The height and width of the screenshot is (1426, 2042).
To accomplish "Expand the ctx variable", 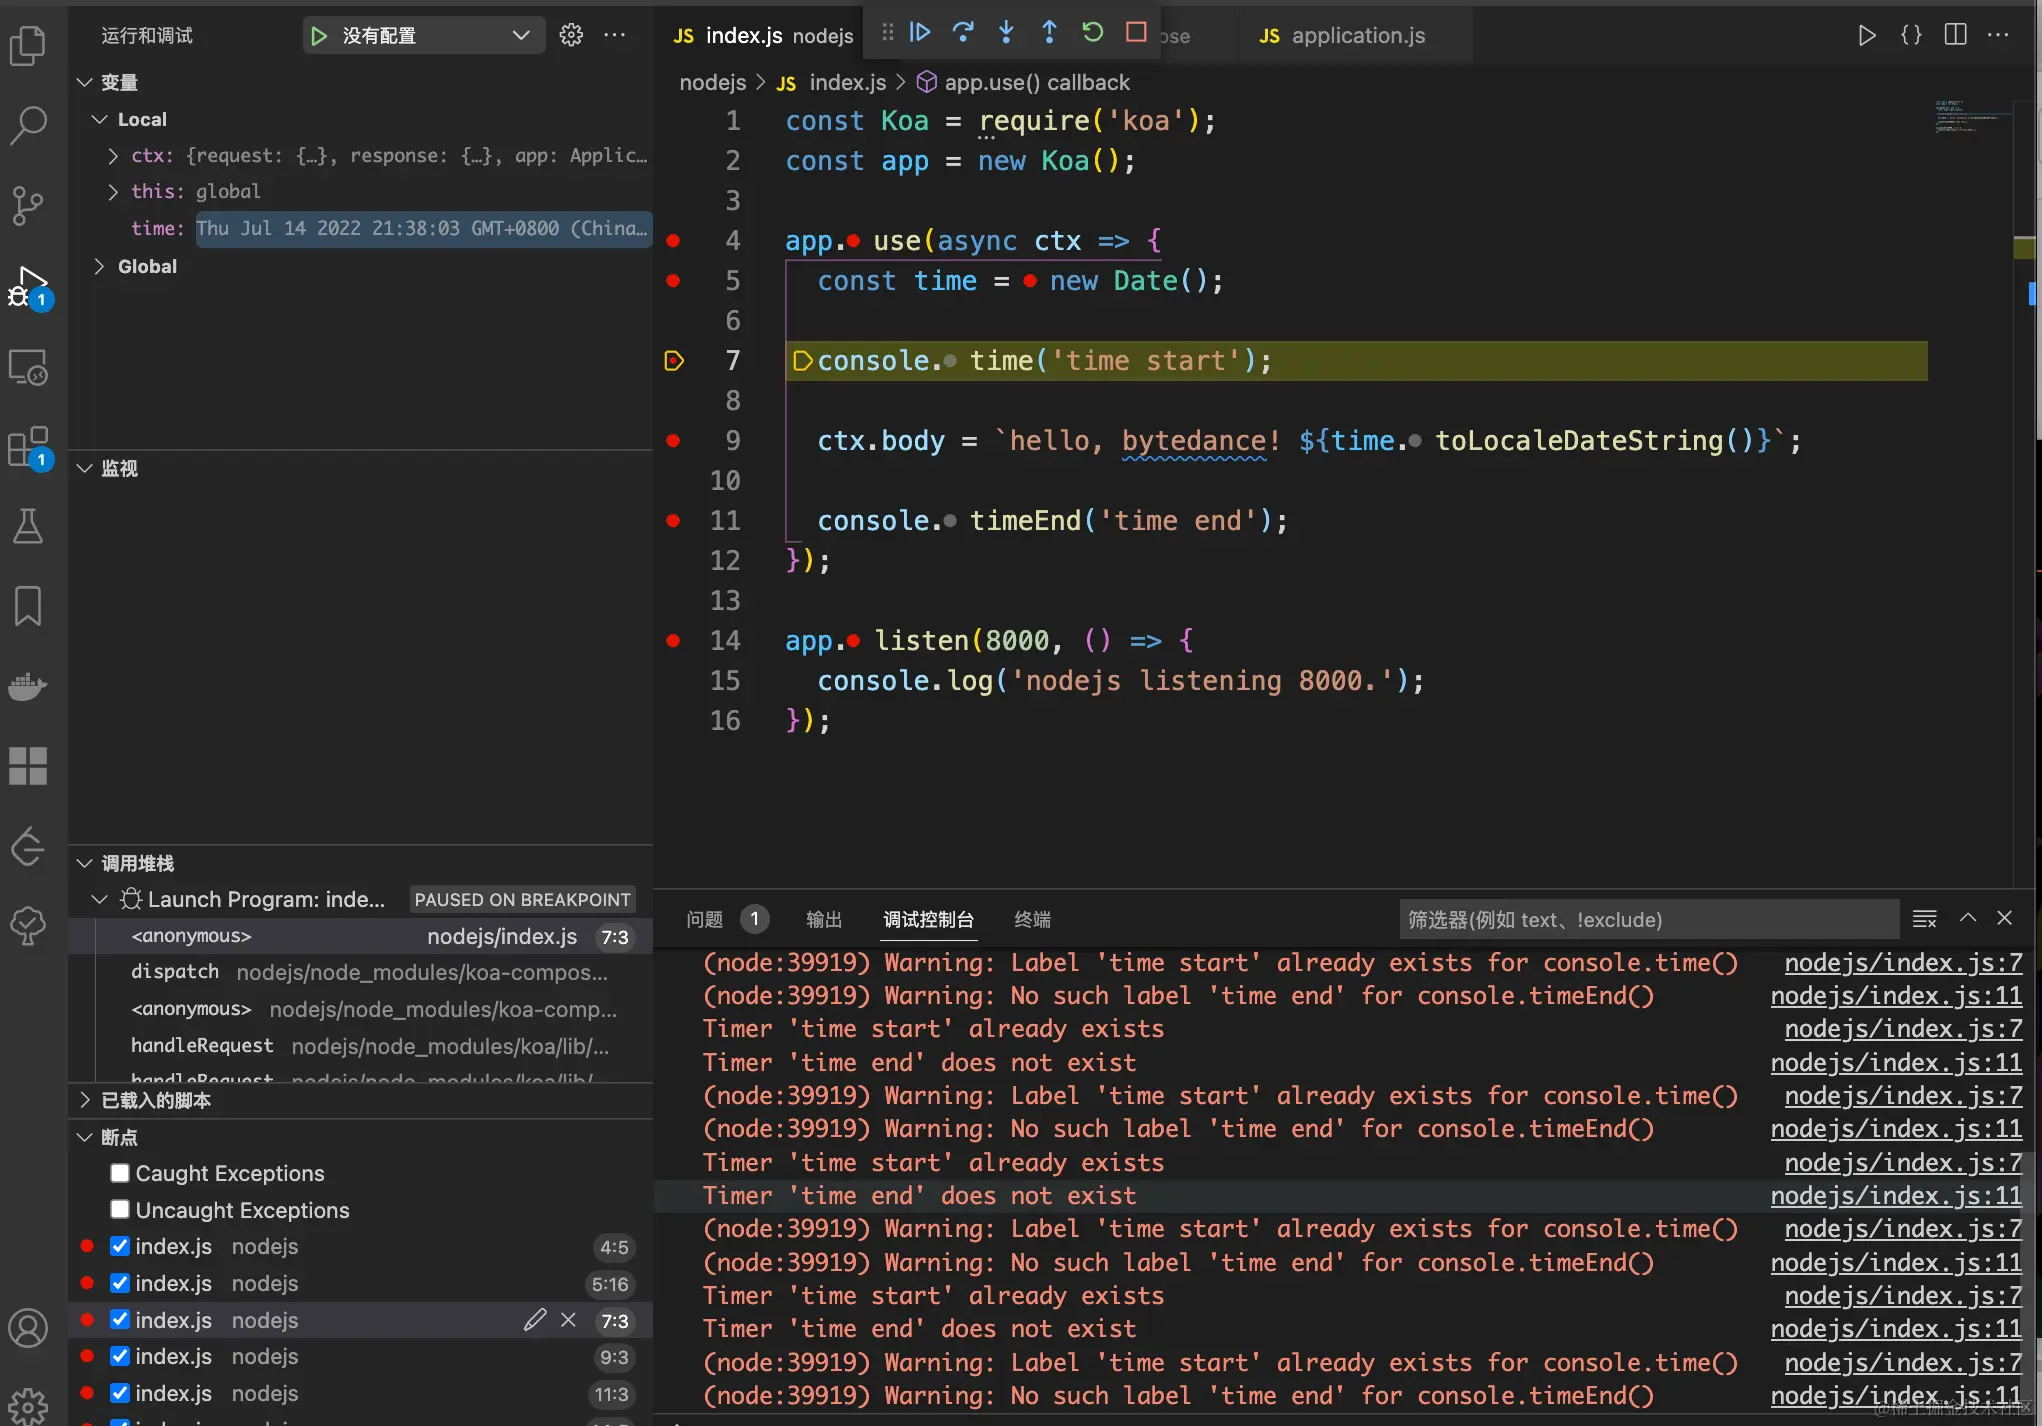I will tap(113, 156).
